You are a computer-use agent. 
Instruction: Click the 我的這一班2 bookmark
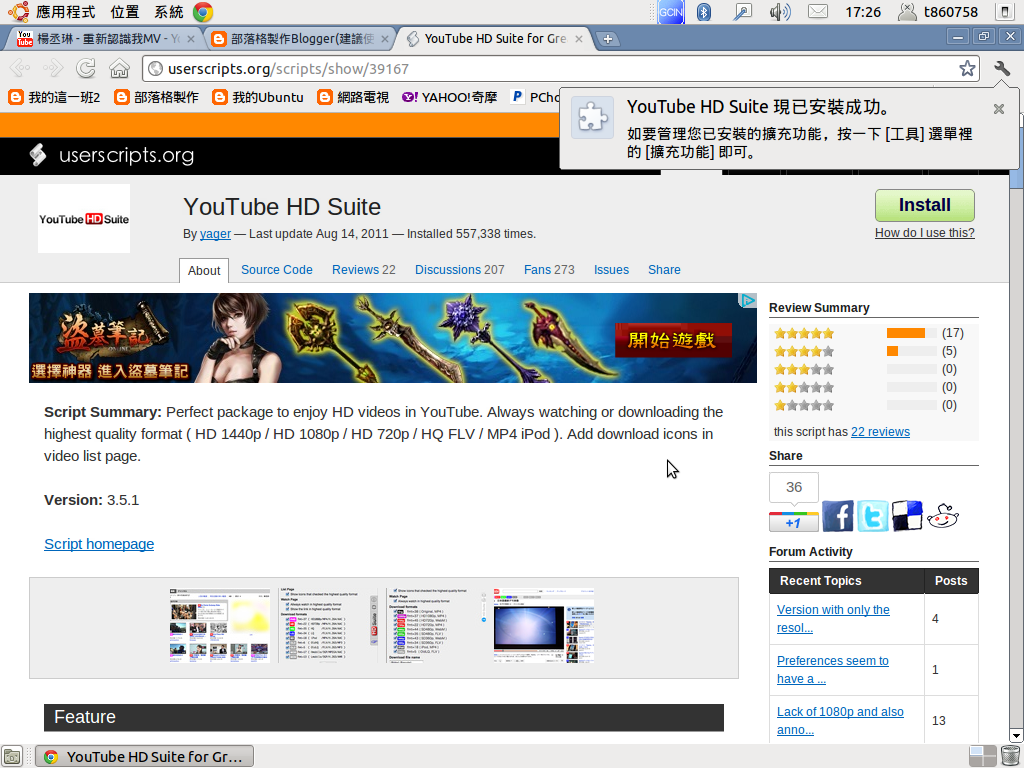click(55, 97)
